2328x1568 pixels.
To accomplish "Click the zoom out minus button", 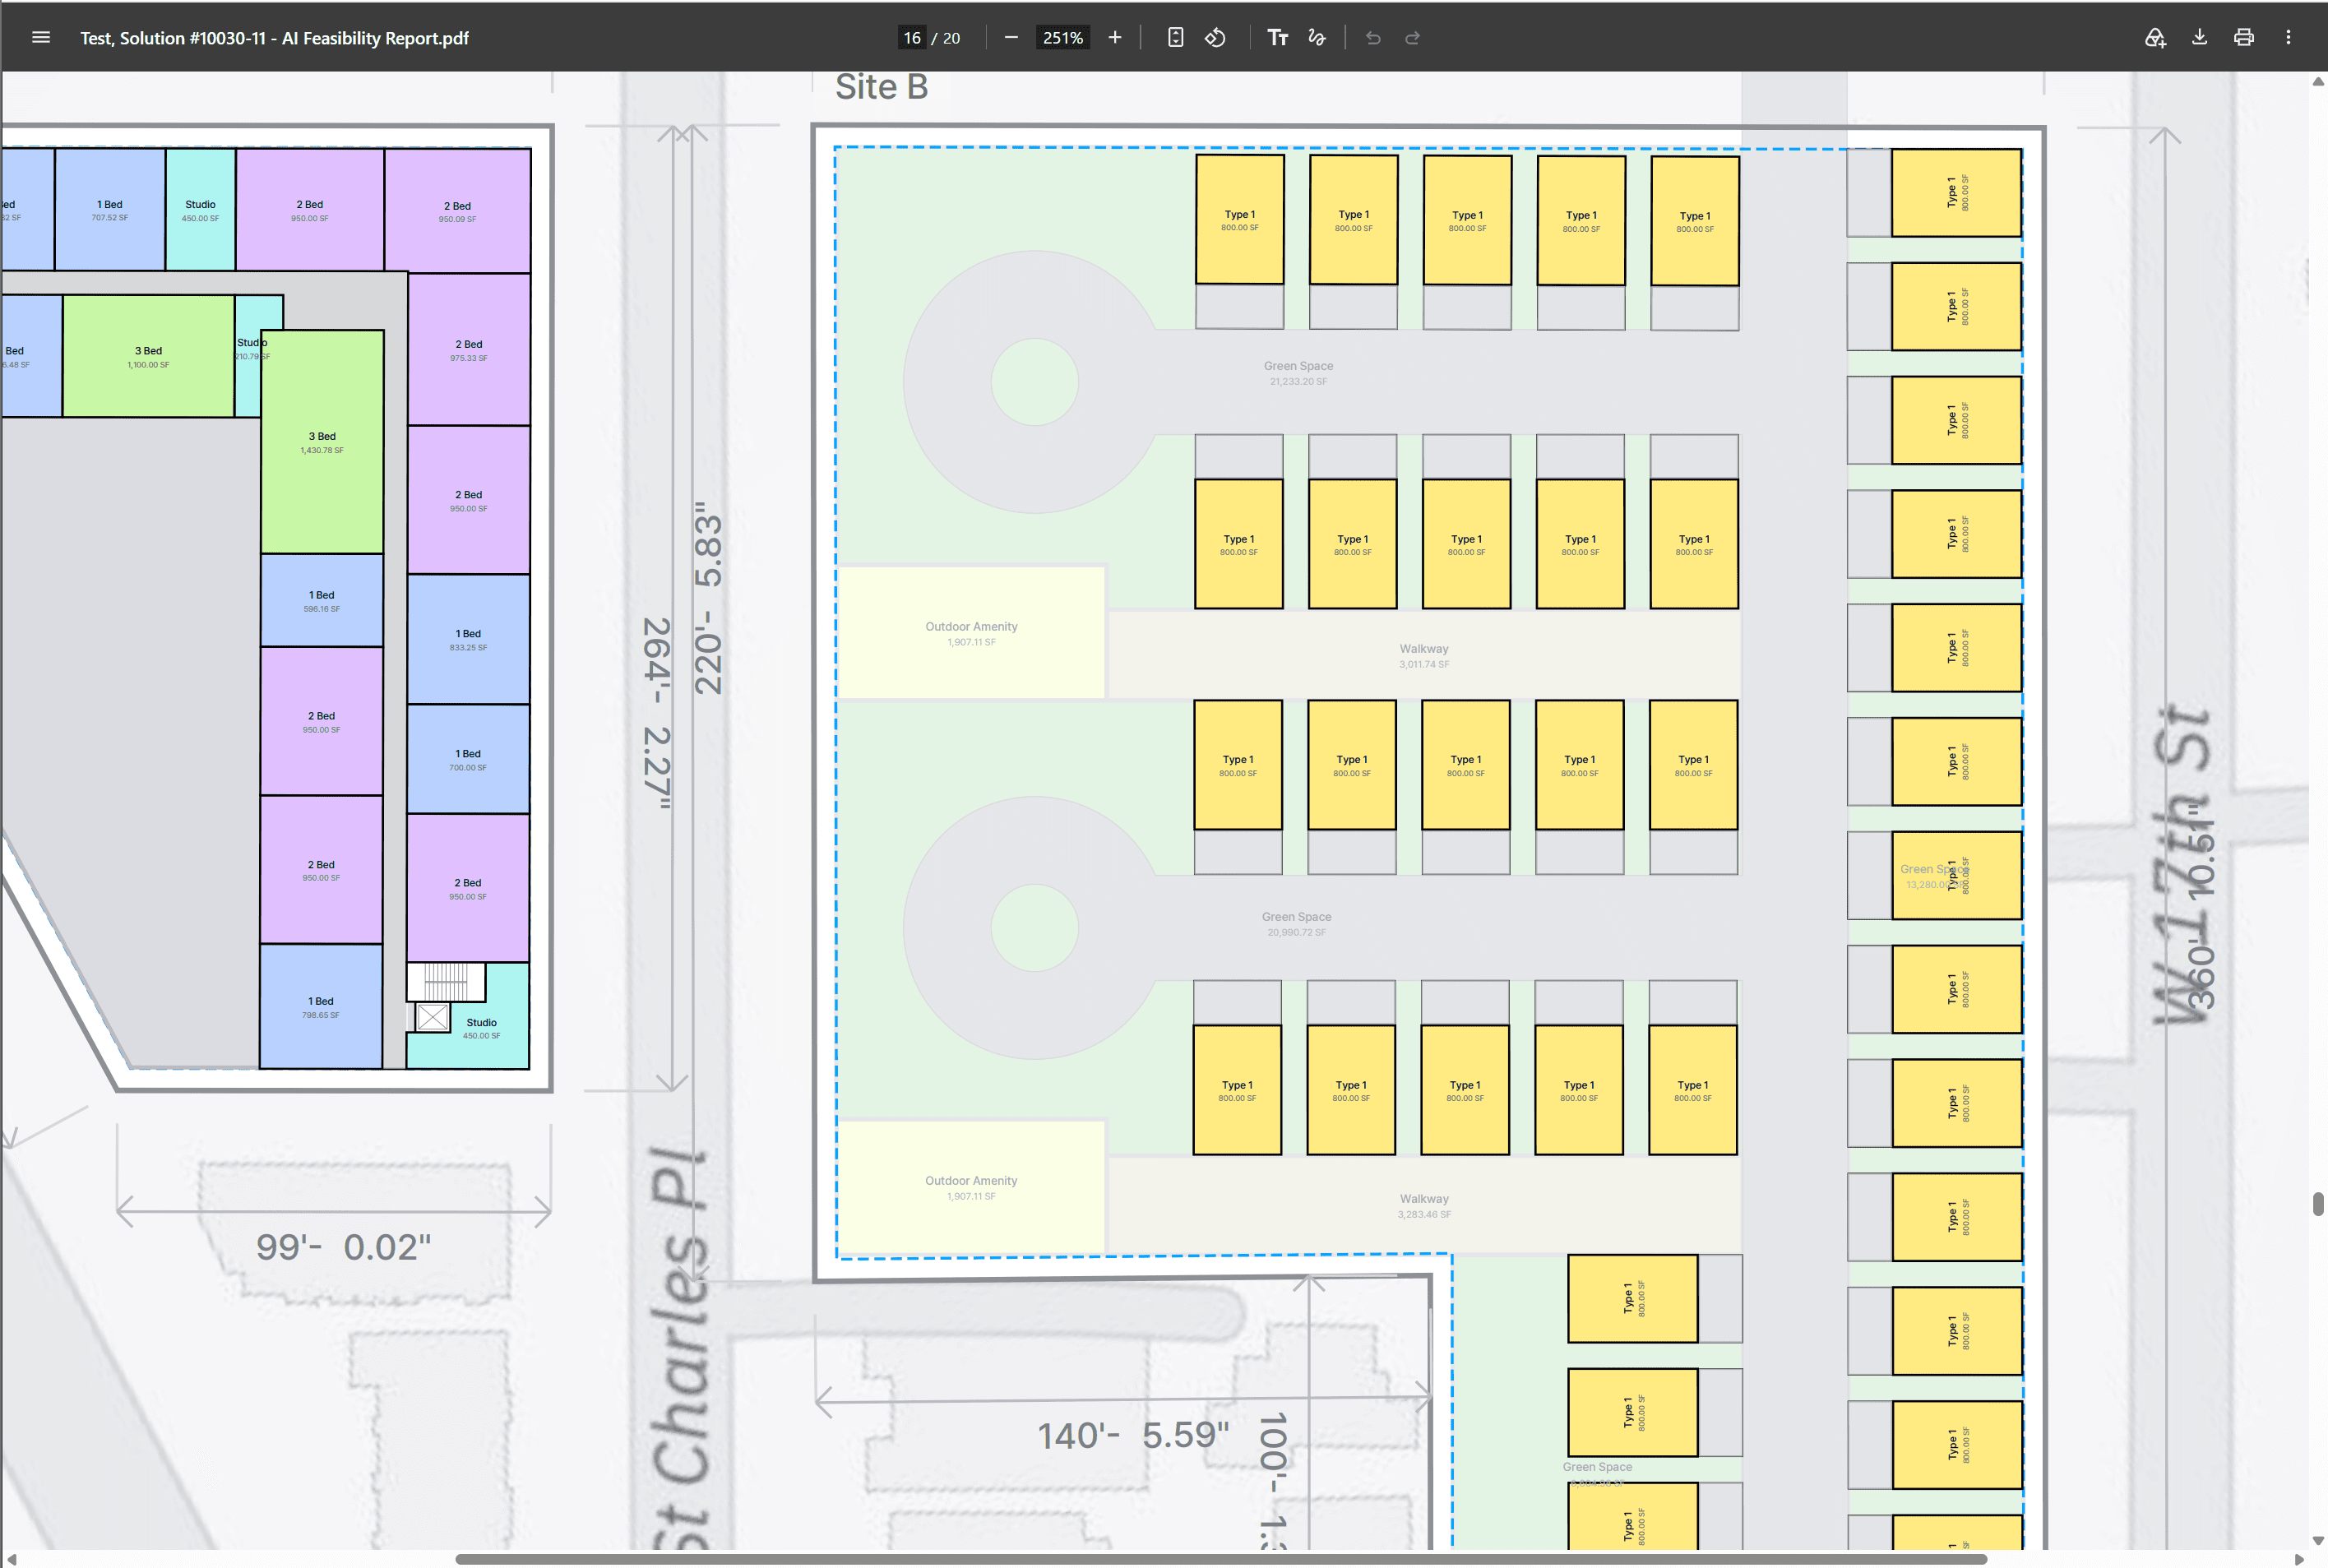I will click(x=1011, y=38).
